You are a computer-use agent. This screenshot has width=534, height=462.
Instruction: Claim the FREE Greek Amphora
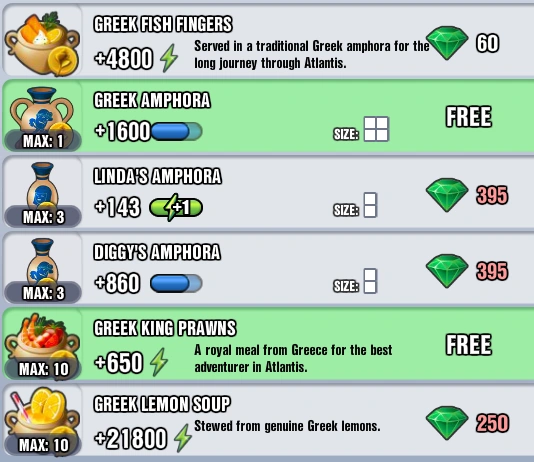click(x=469, y=117)
